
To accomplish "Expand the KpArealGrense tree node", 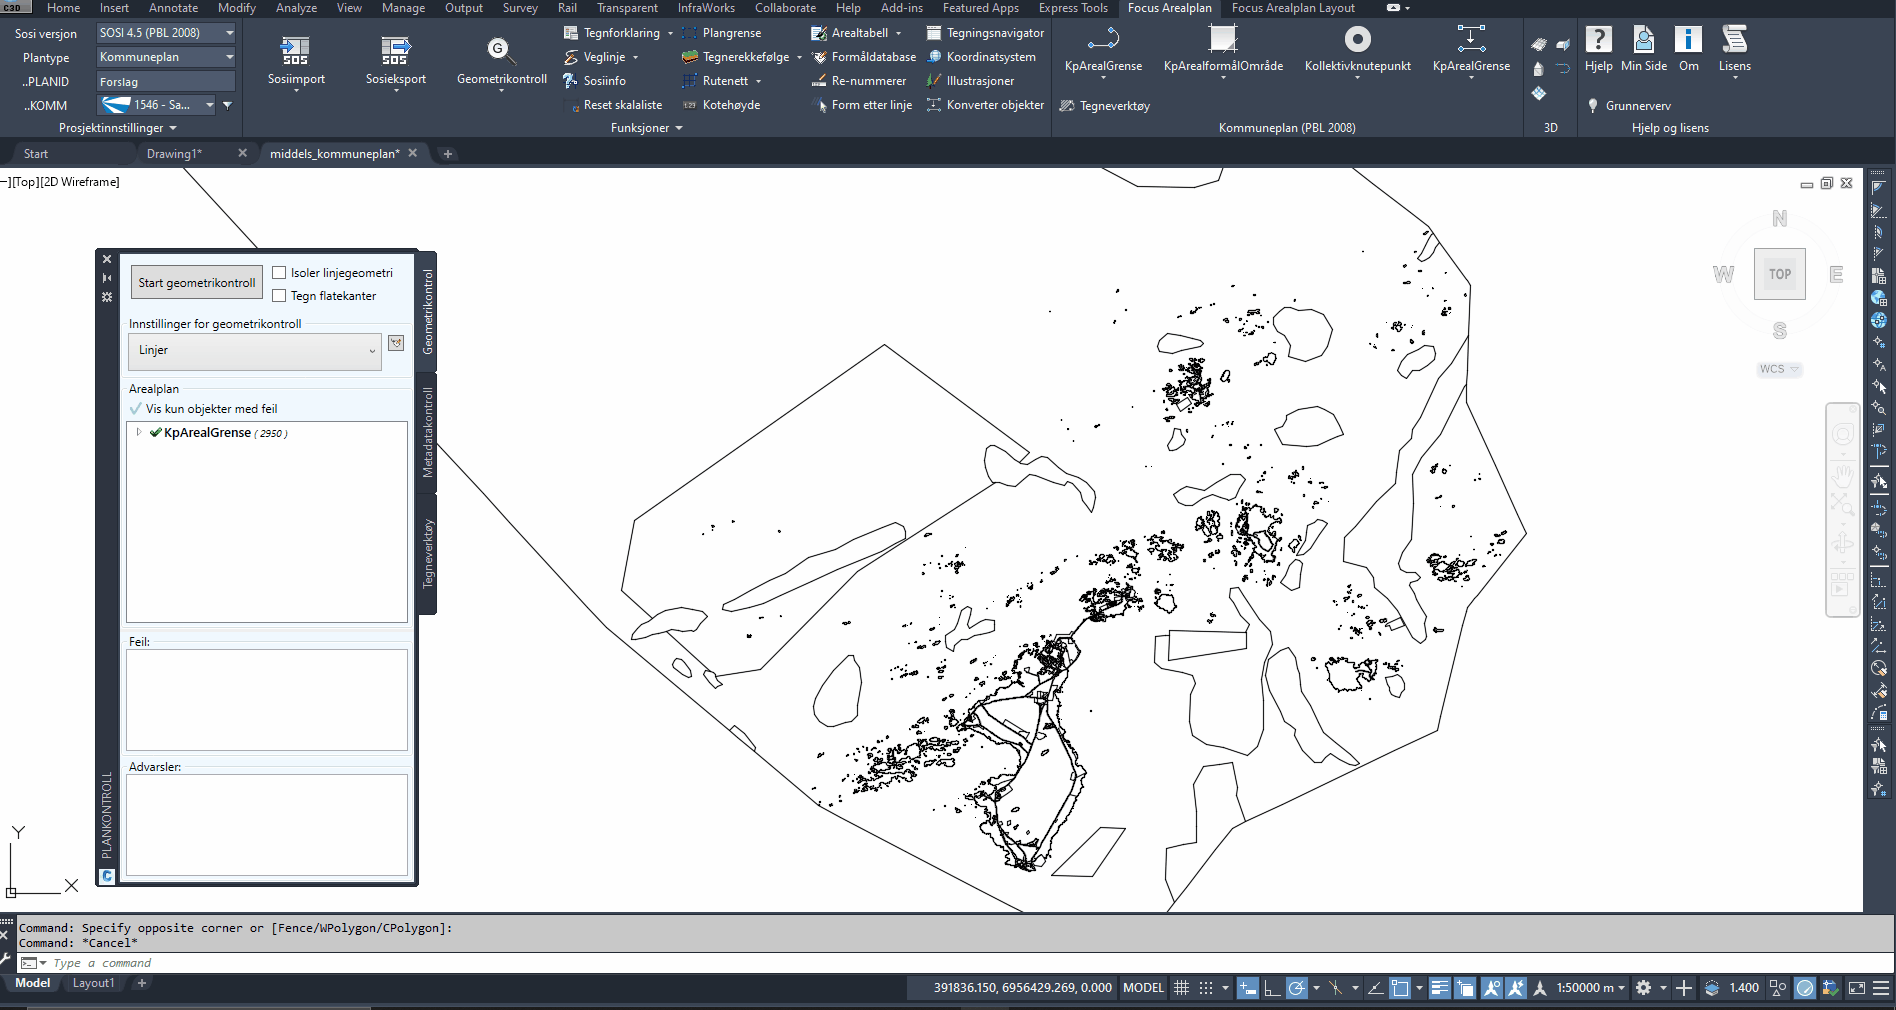I will pos(139,433).
